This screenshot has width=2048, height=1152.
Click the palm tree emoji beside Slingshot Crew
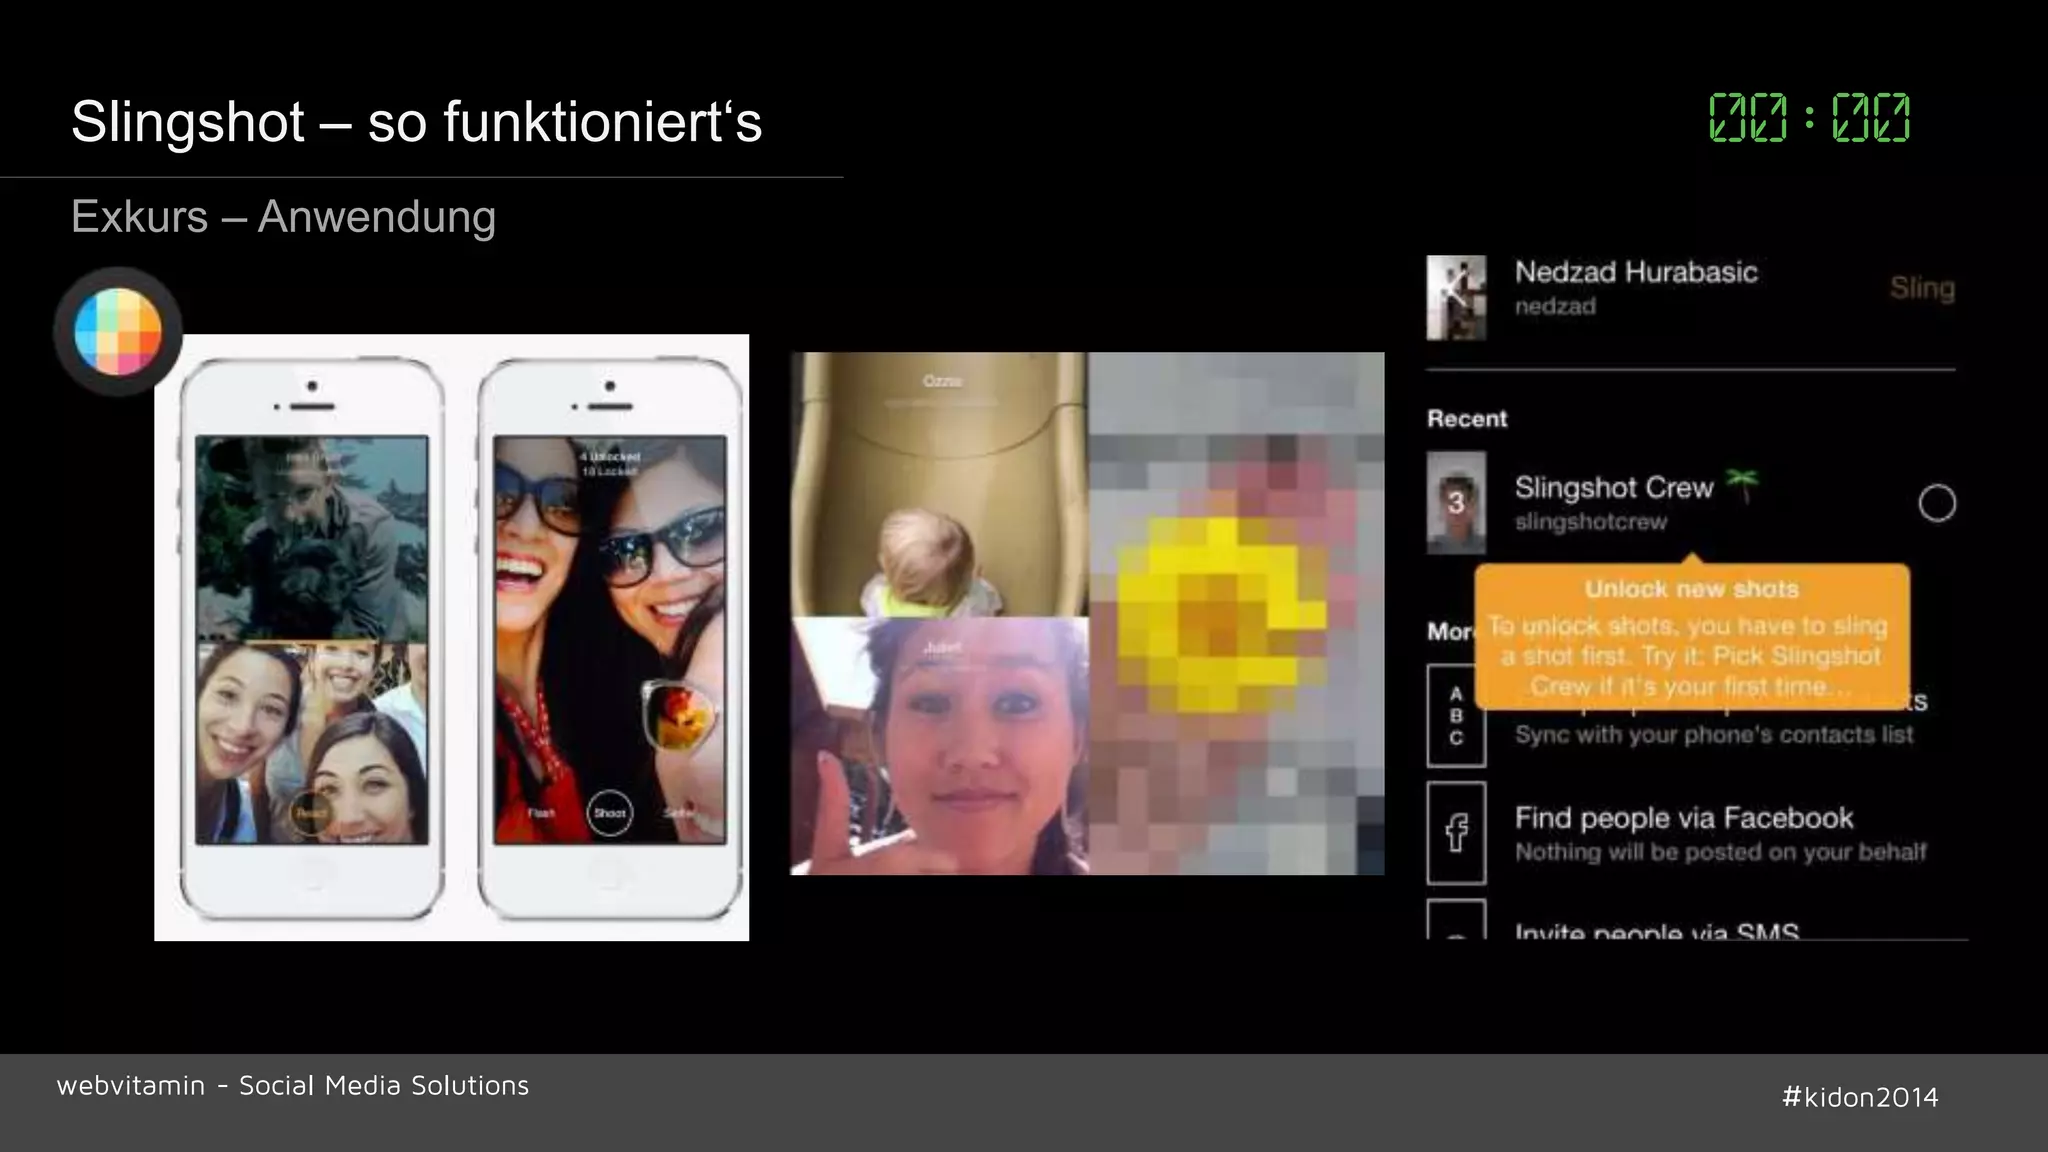pyautogui.click(x=1742, y=485)
